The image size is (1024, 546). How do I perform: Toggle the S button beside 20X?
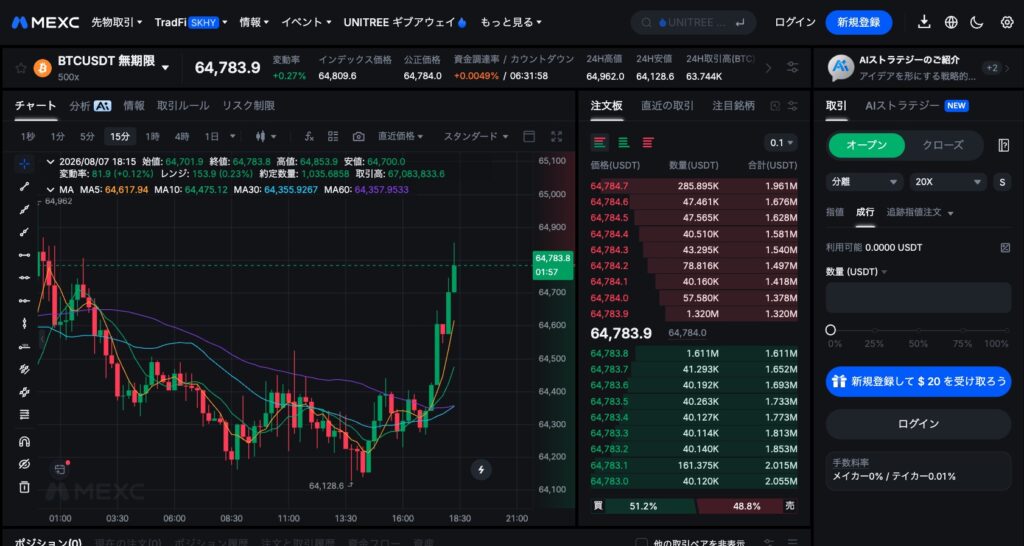1002,182
